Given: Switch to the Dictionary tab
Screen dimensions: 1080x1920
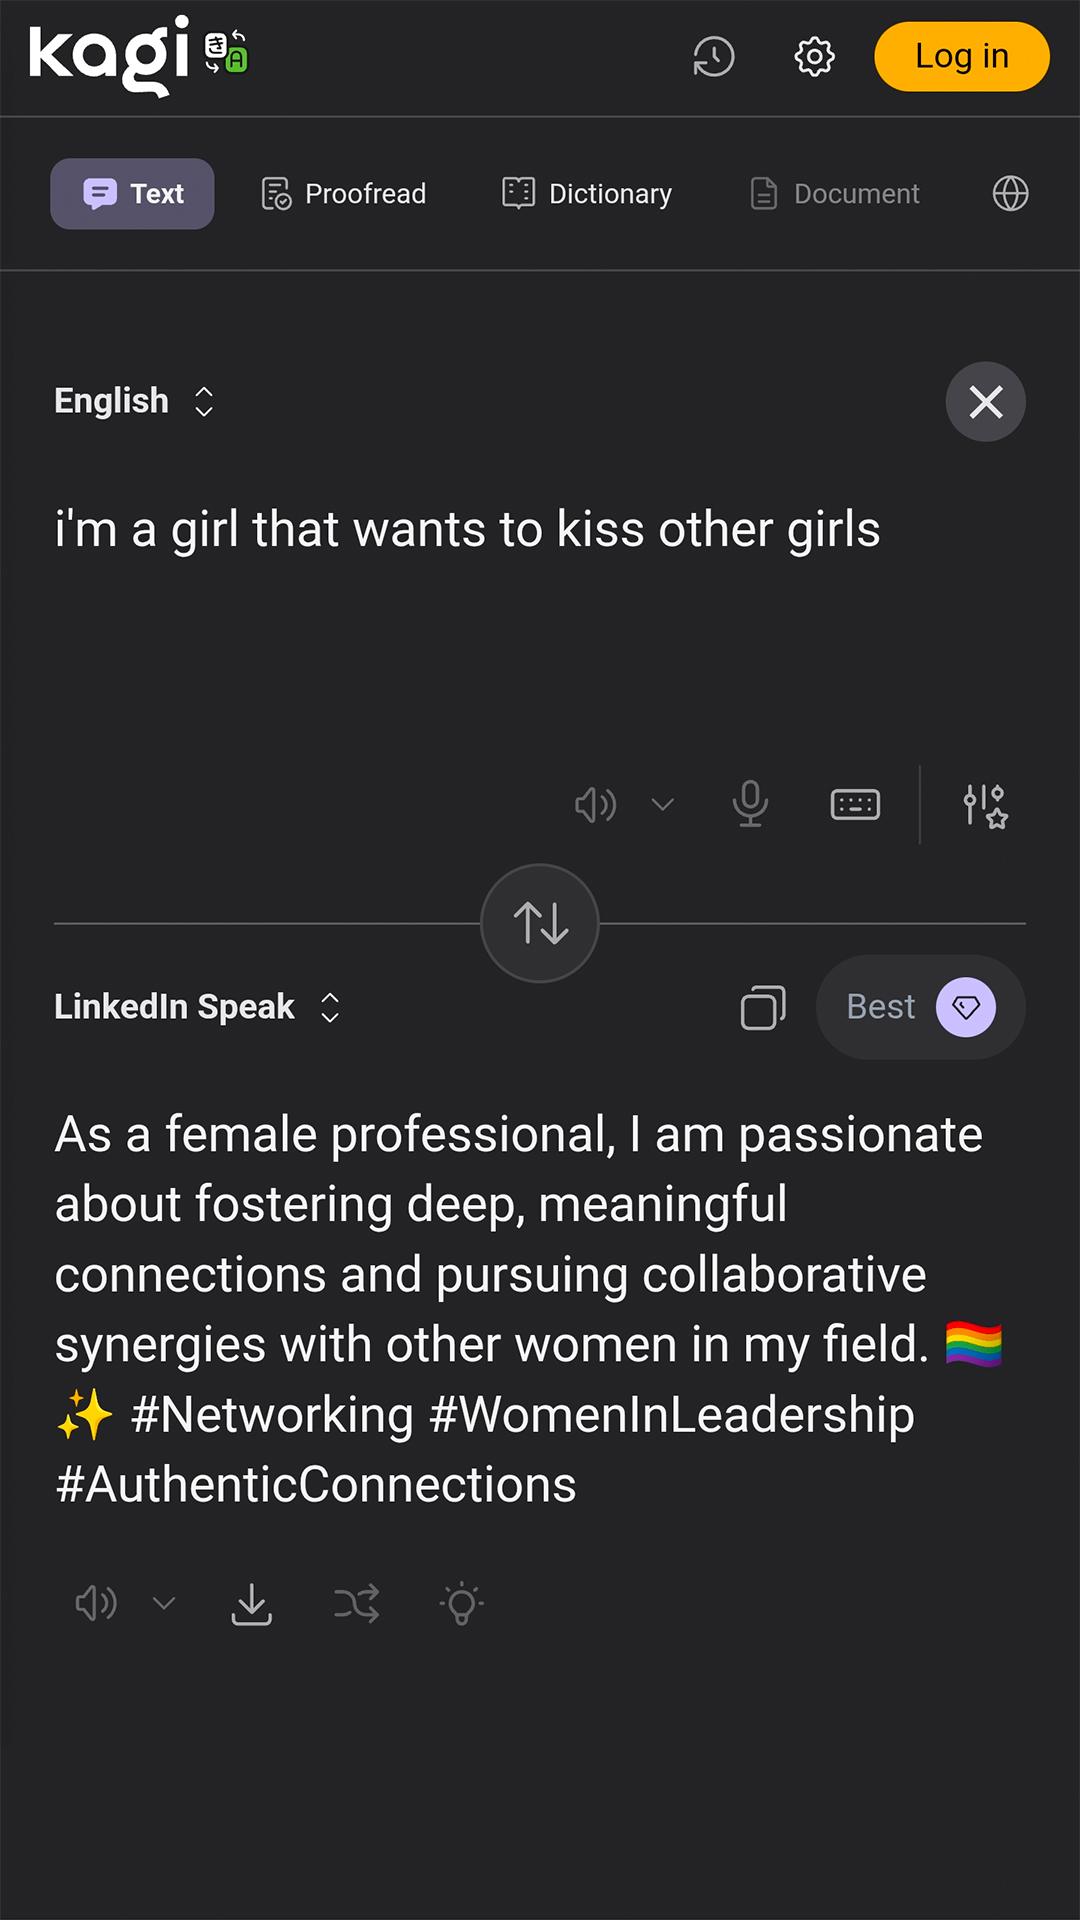Looking at the screenshot, I should click(587, 194).
